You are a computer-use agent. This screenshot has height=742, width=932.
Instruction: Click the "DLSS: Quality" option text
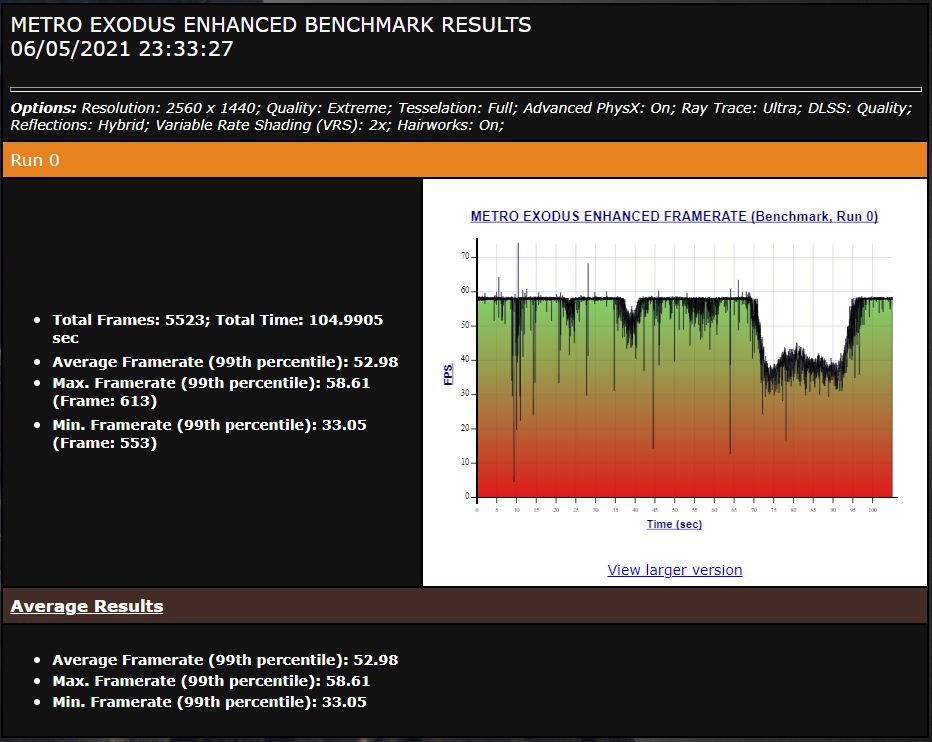859,108
